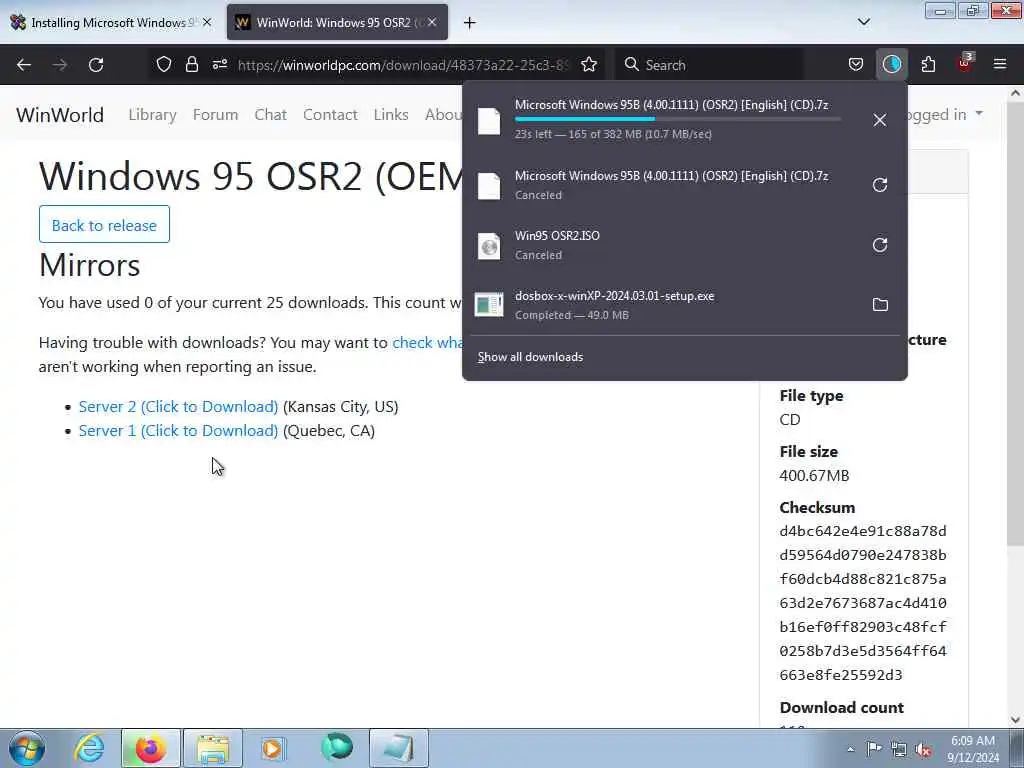Show hidden system tray icons arrow

point(850,750)
